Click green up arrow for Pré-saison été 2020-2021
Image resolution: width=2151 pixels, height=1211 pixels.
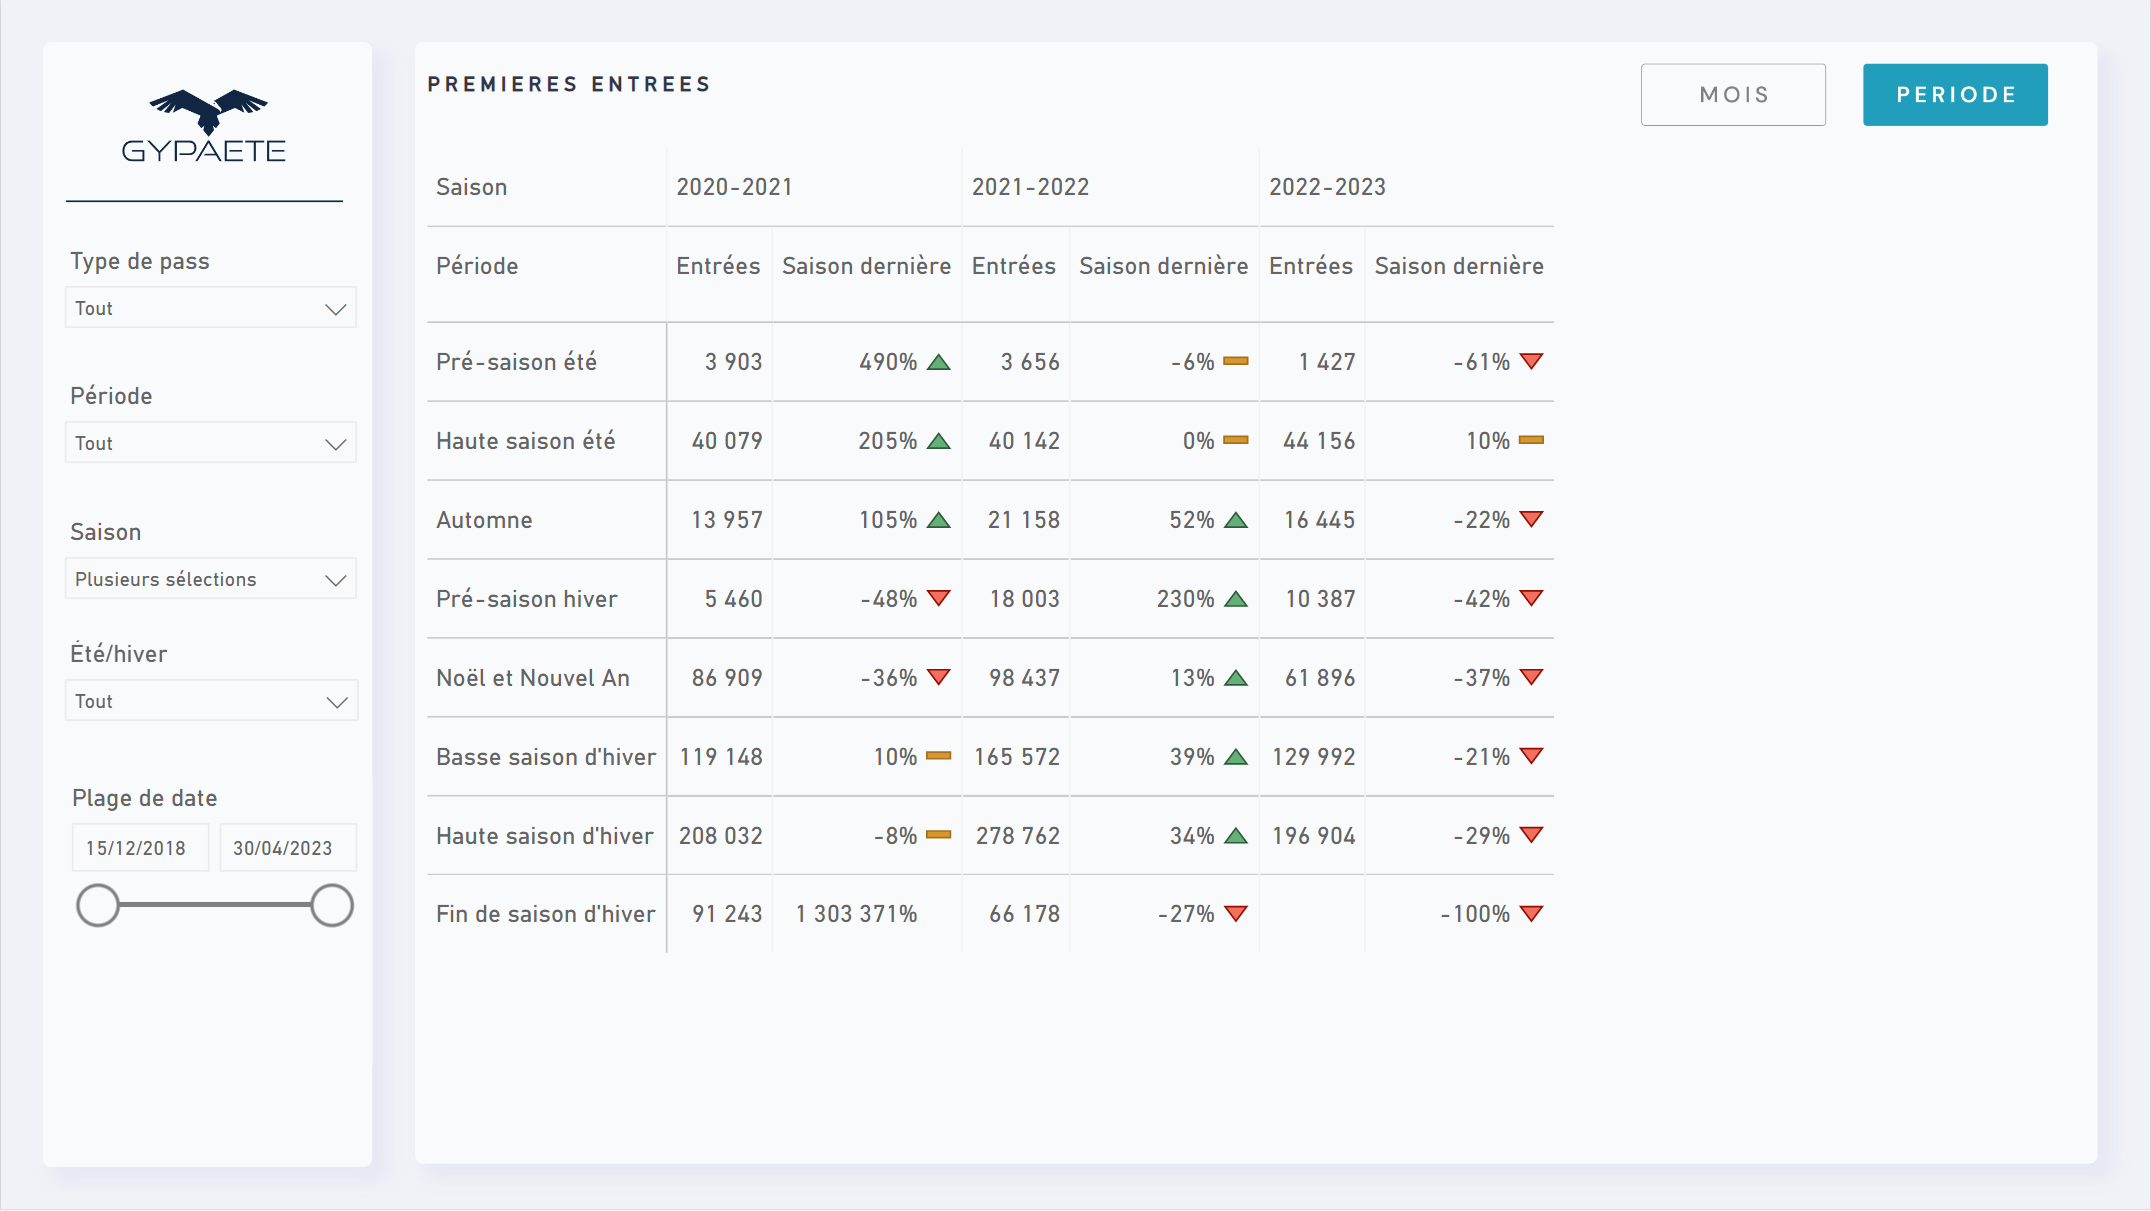pyautogui.click(x=938, y=362)
